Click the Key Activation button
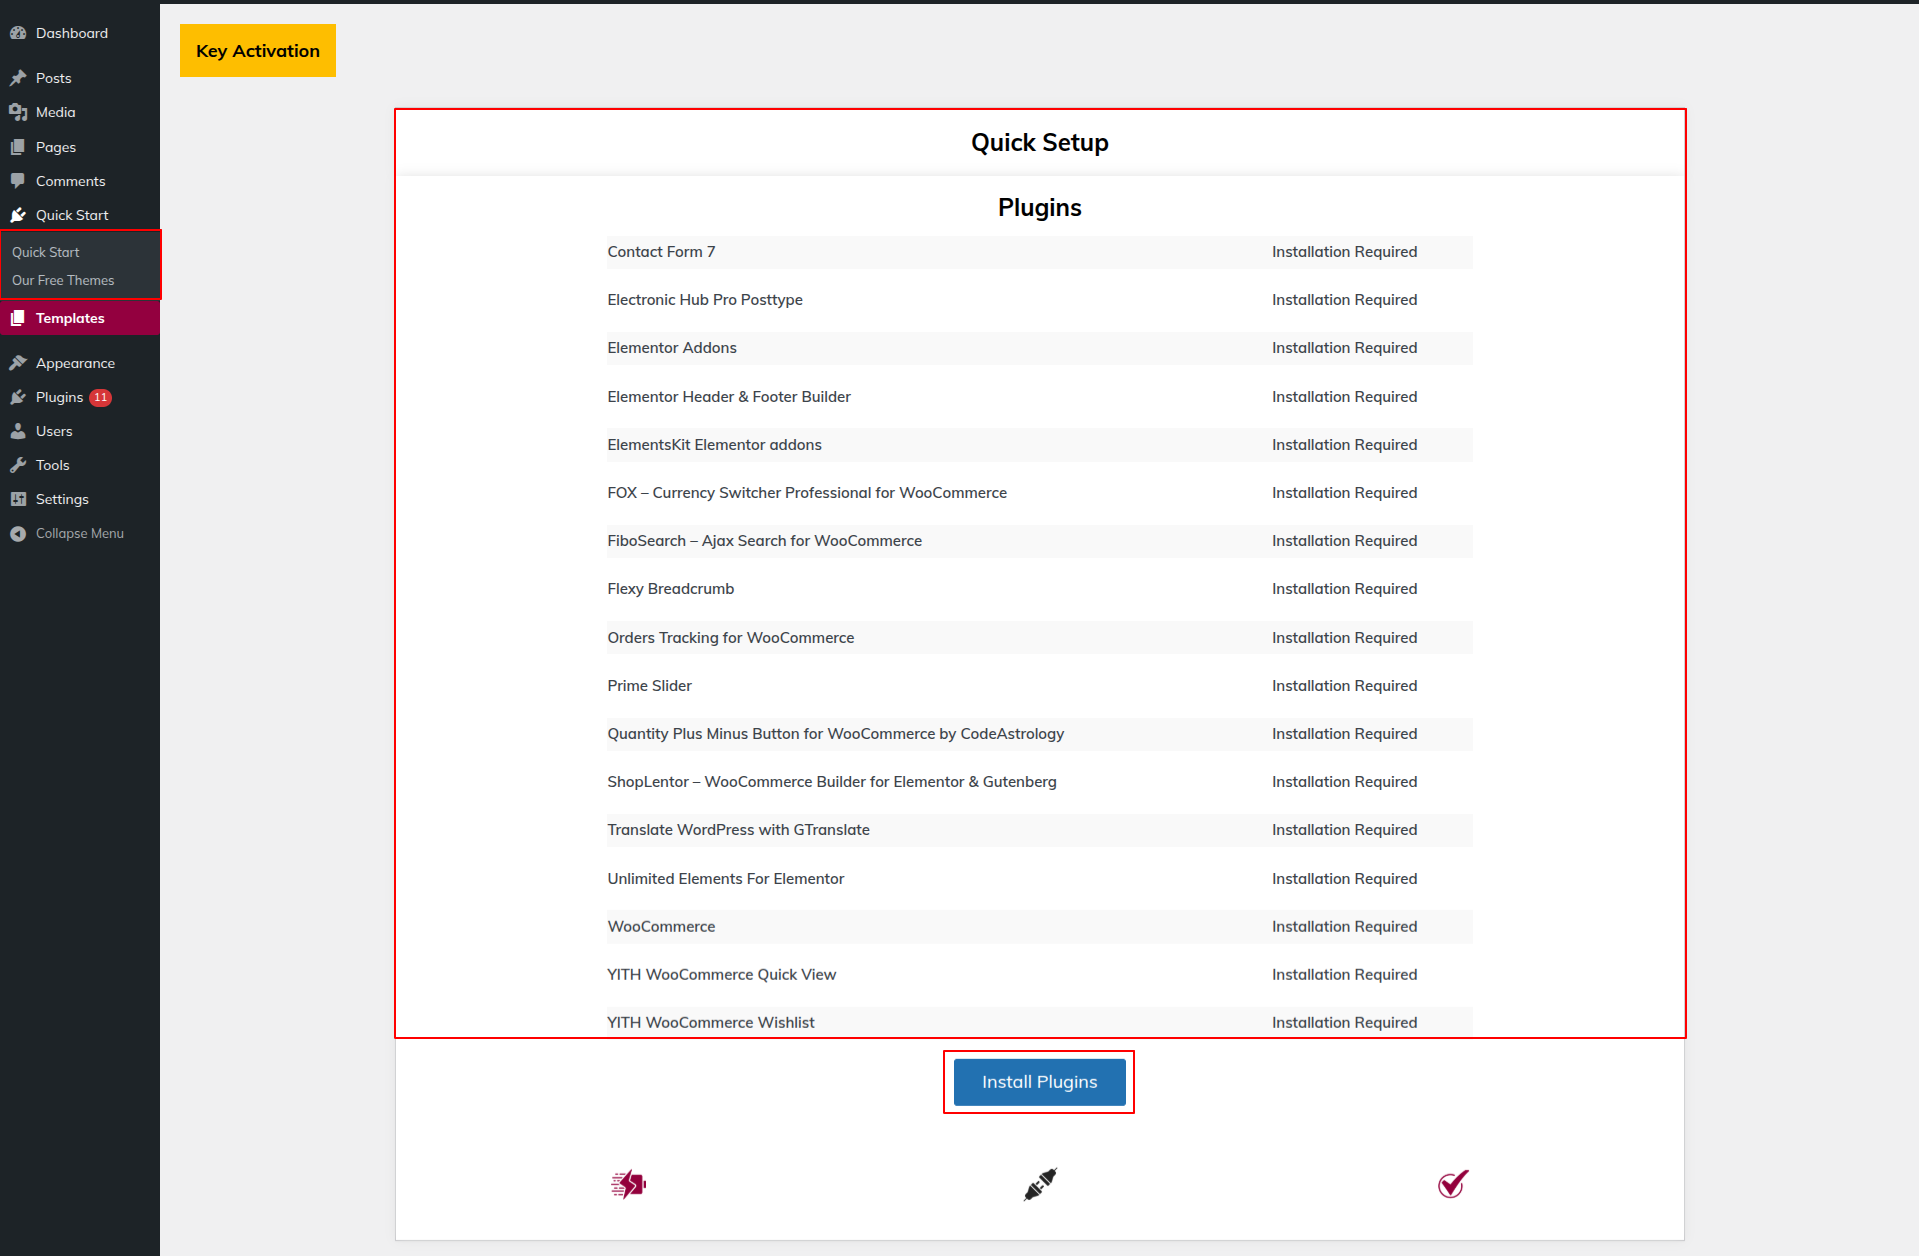This screenshot has height=1256, width=1919. (x=258, y=51)
